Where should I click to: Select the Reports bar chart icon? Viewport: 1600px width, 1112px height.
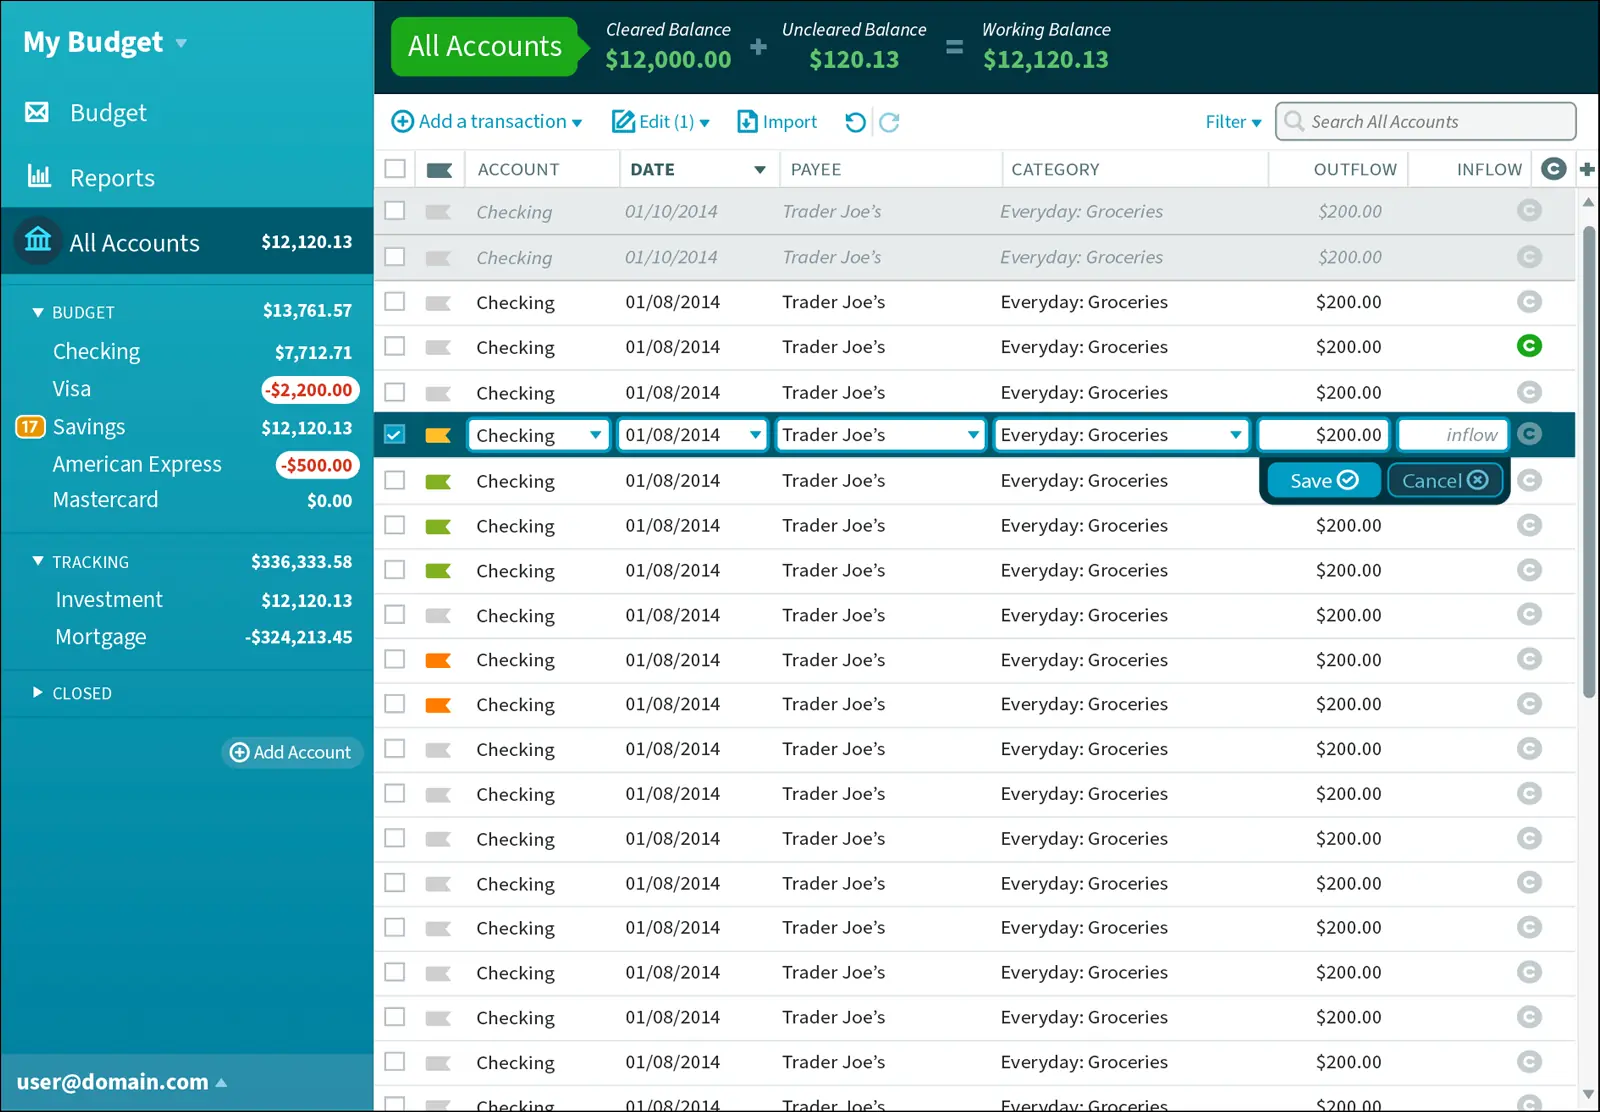(37, 177)
